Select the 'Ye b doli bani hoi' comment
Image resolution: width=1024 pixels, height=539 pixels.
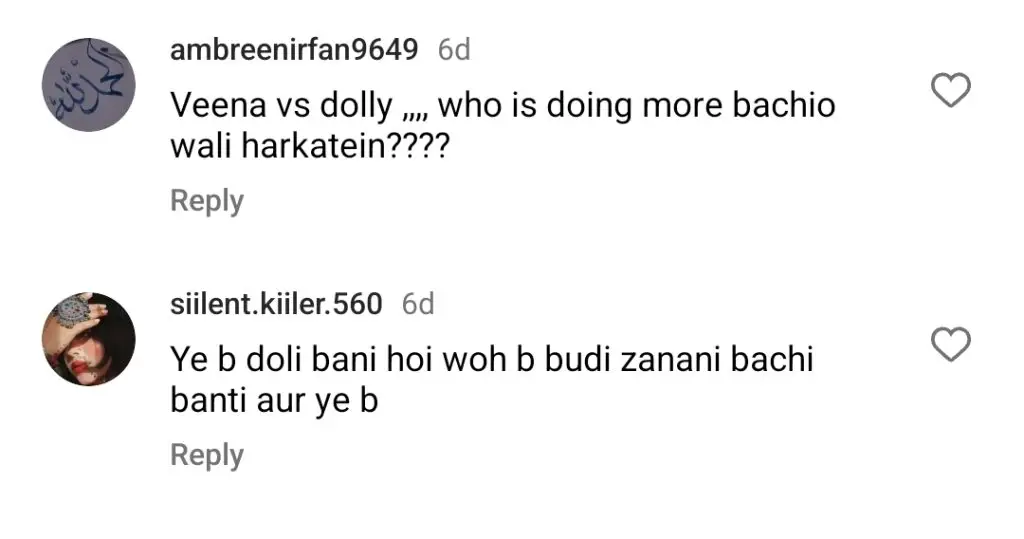pyautogui.click(x=492, y=380)
